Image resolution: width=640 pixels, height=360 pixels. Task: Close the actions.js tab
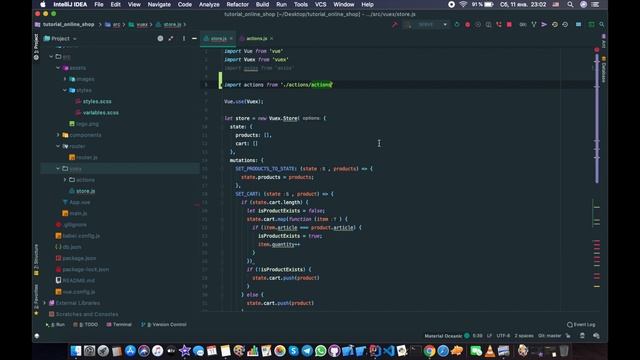[x=271, y=38]
